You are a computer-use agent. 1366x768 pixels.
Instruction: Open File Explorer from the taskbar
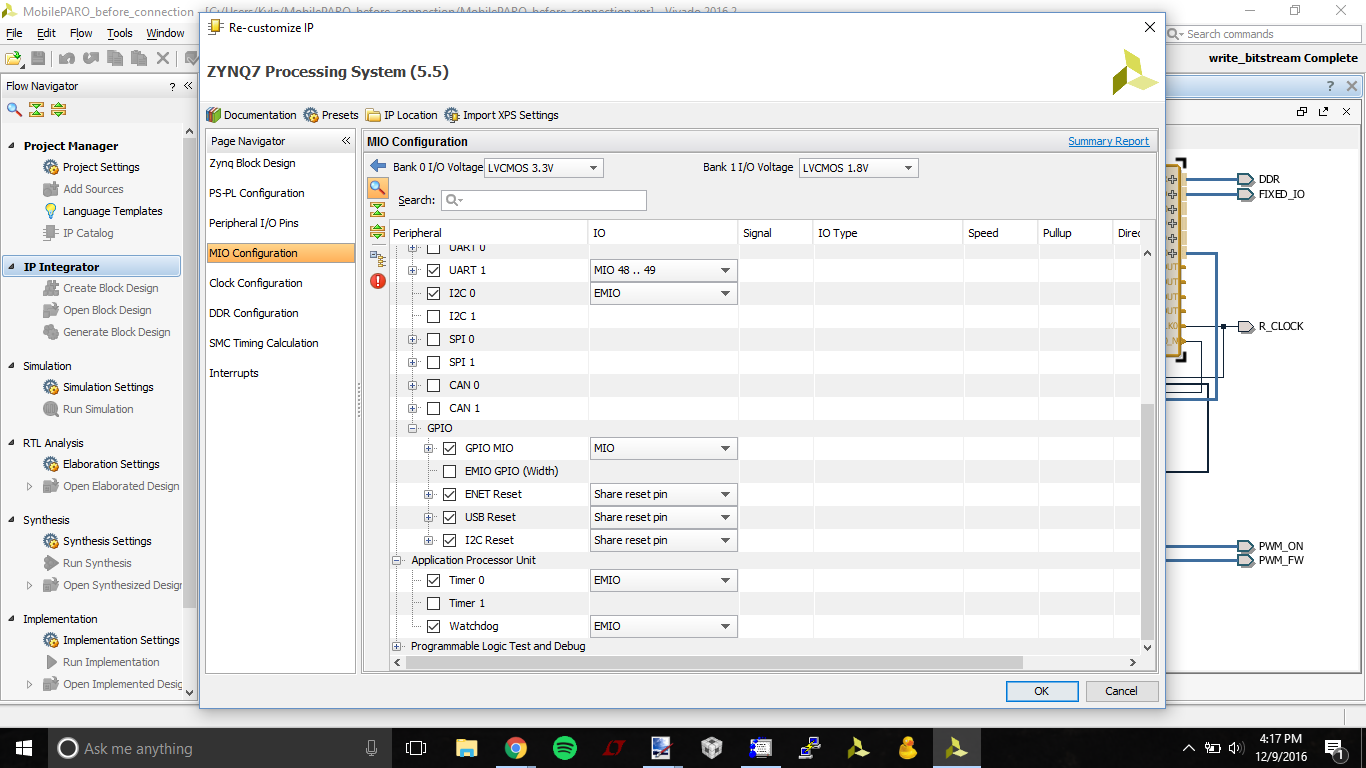point(466,748)
